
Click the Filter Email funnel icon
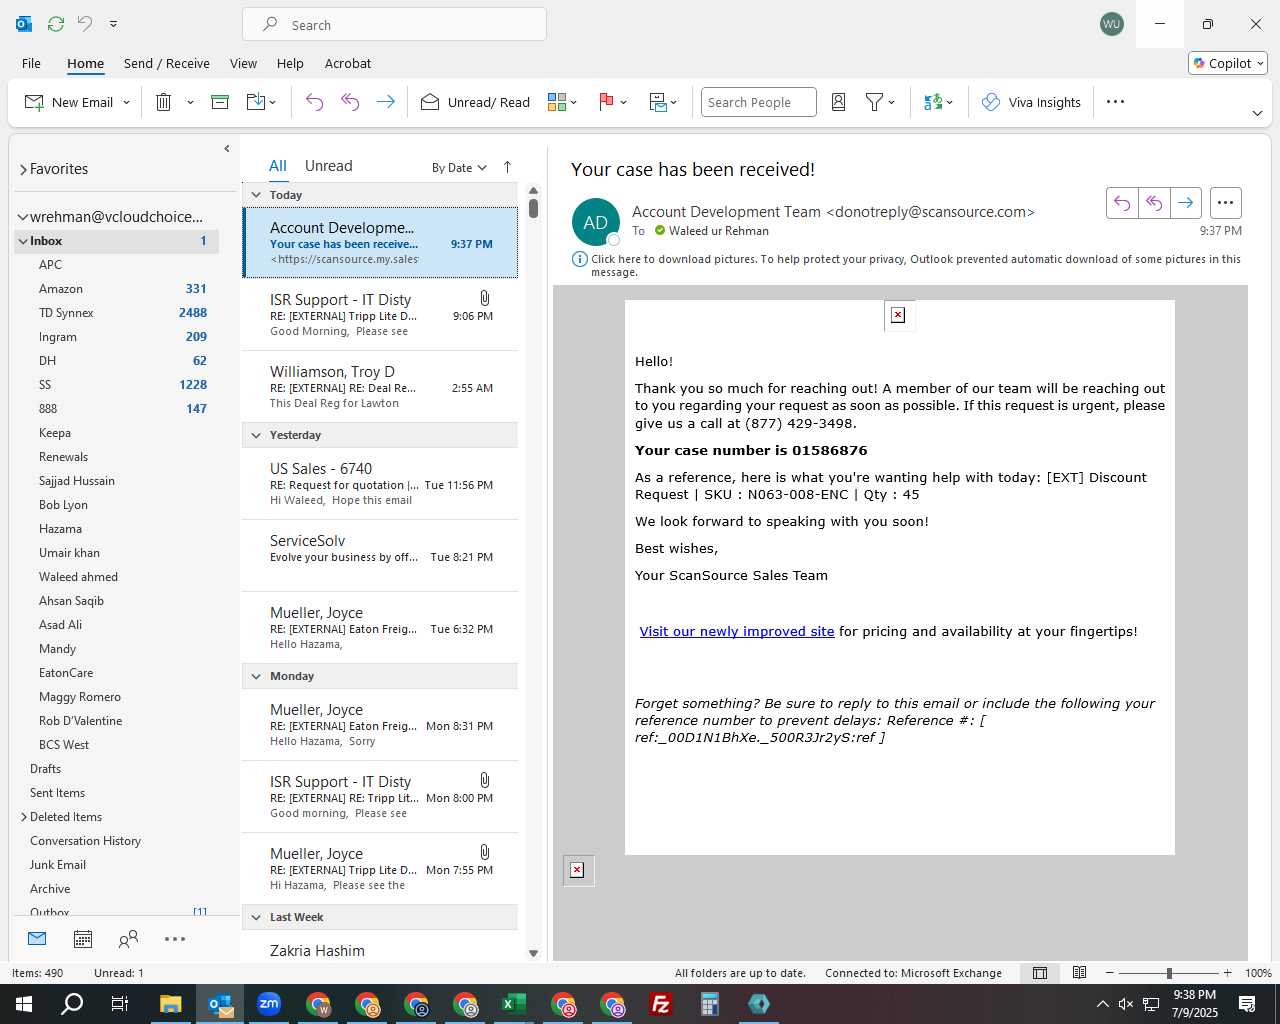(x=874, y=102)
